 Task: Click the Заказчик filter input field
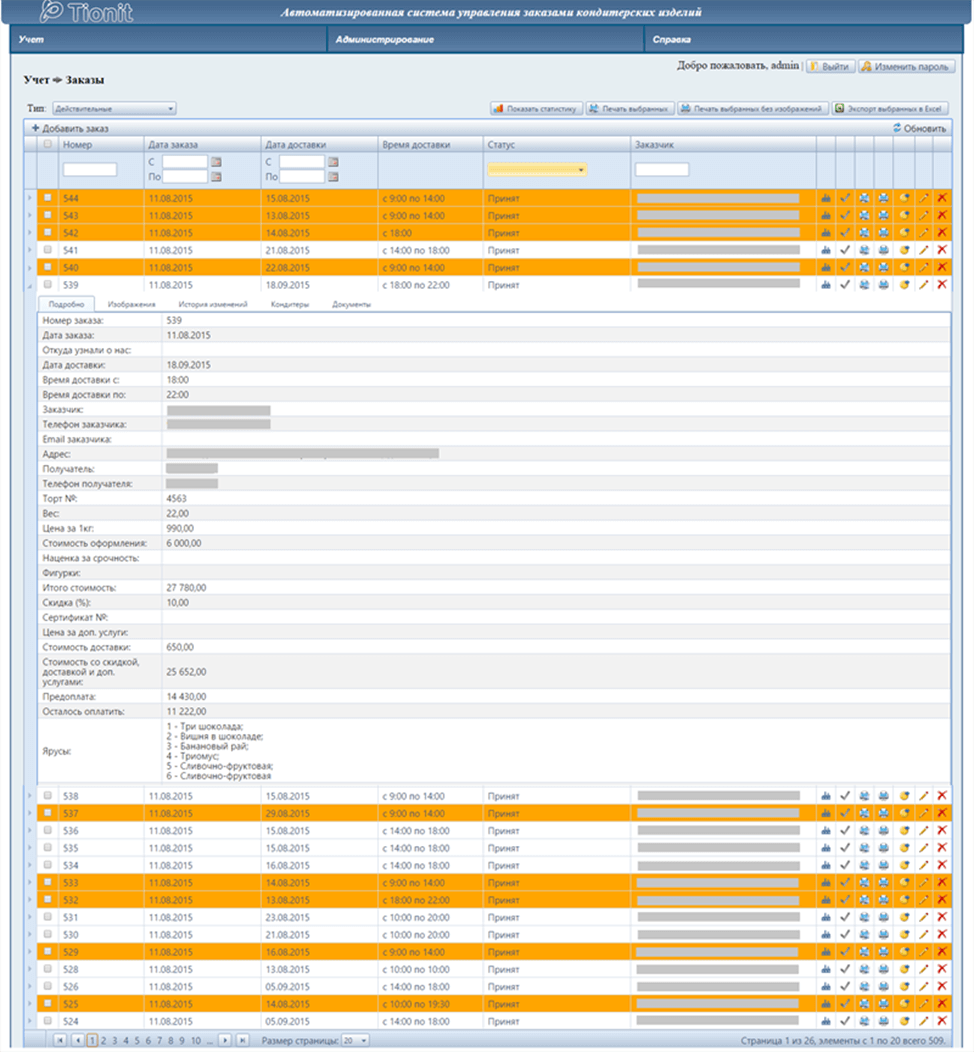click(x=662, y=170)
